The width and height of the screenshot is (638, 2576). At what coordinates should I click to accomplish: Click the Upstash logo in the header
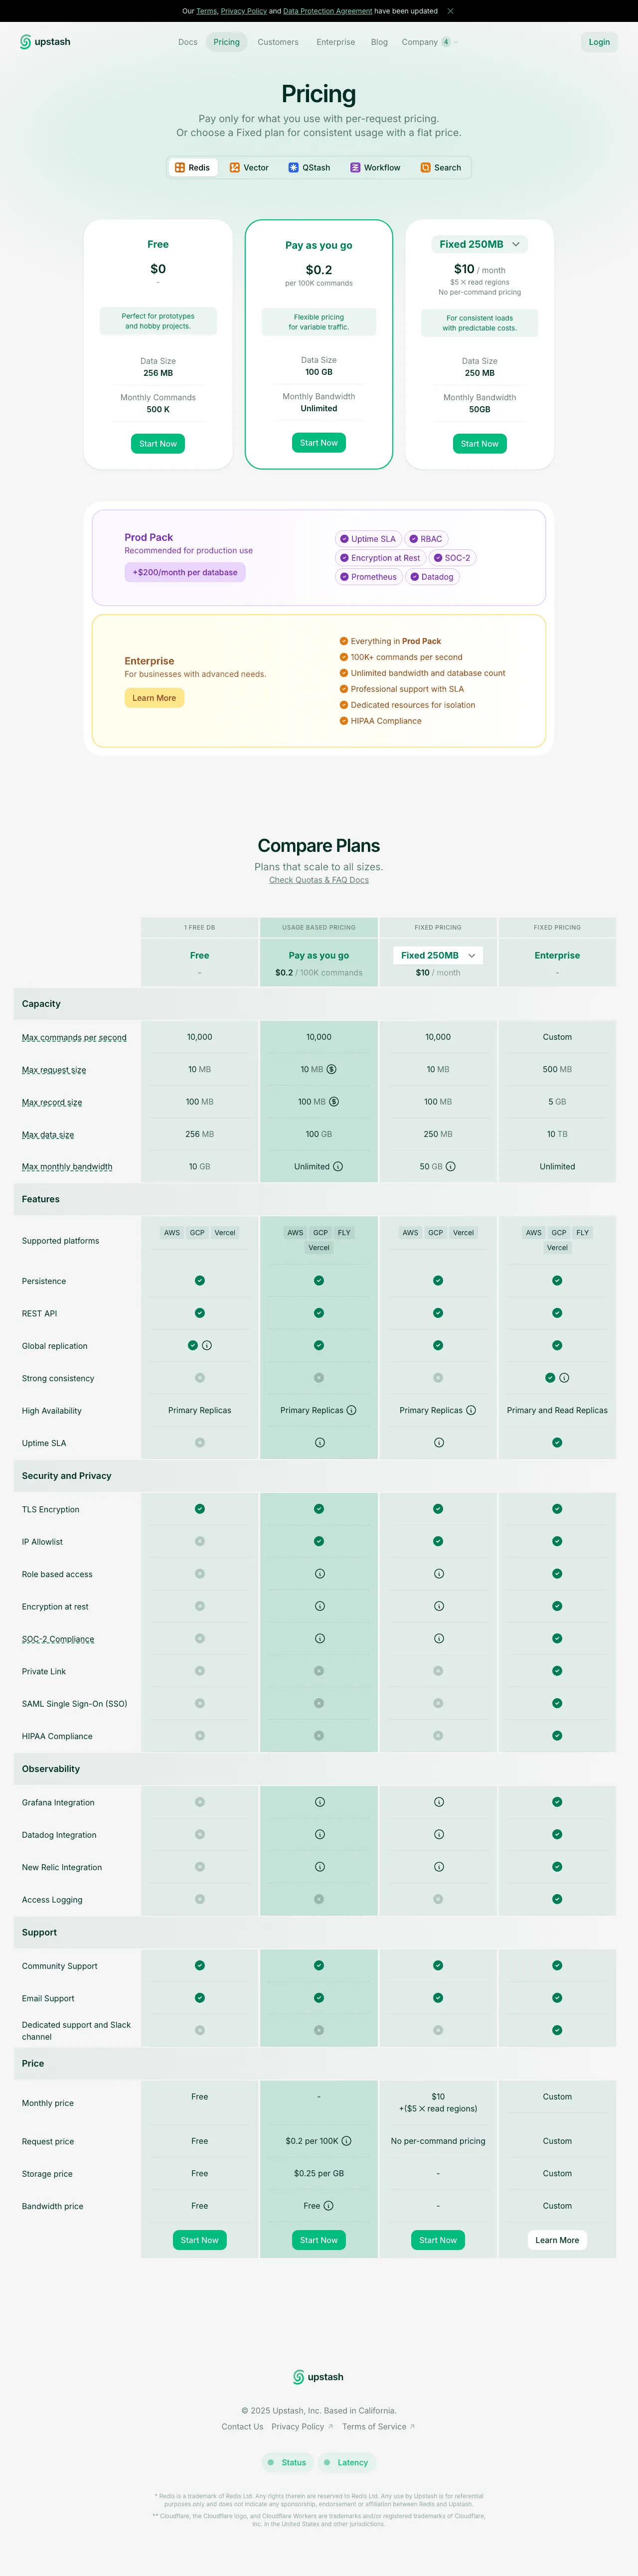[x=45, y=42]
